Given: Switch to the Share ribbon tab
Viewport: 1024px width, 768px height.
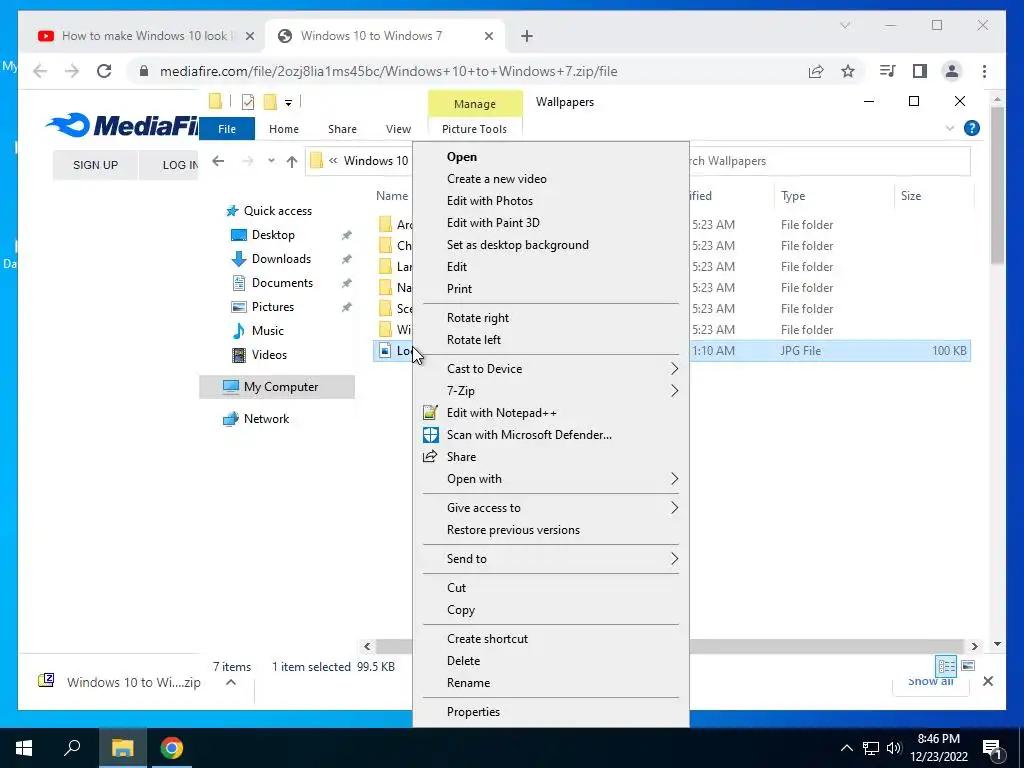Looking at the screenshot, I should [x=342, y=129].
